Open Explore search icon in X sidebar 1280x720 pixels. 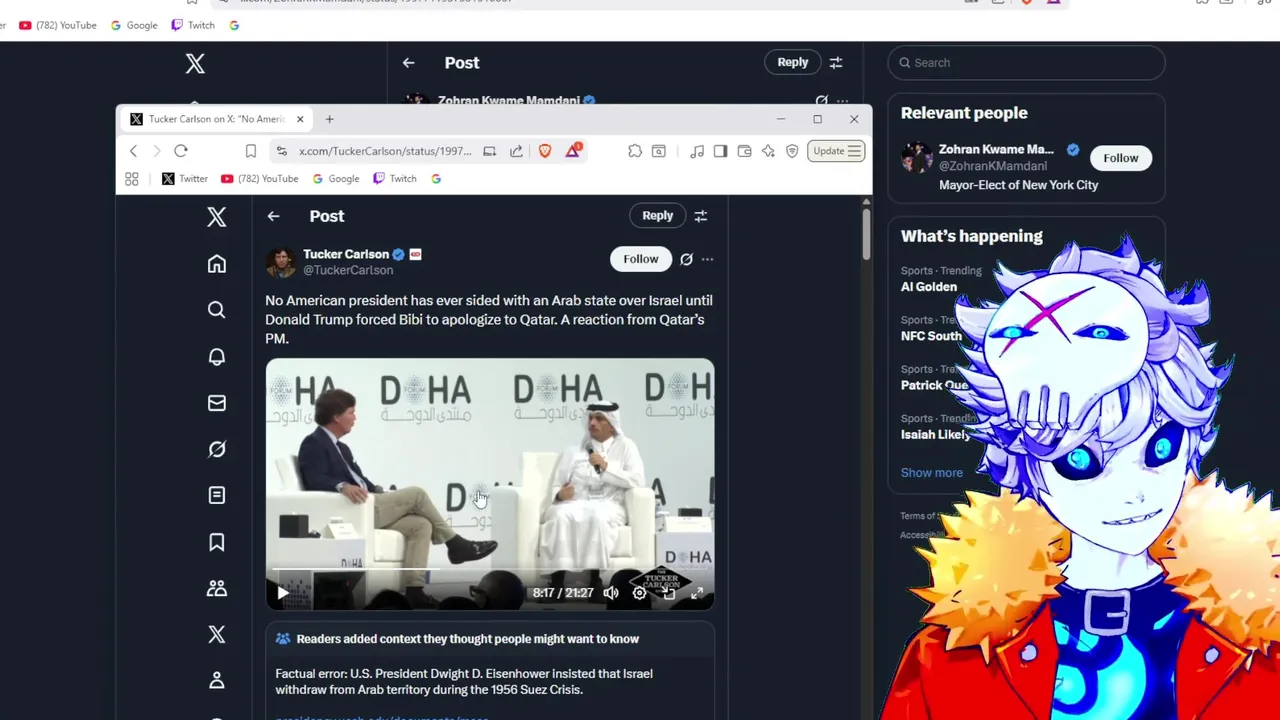(x=217, y=310)
